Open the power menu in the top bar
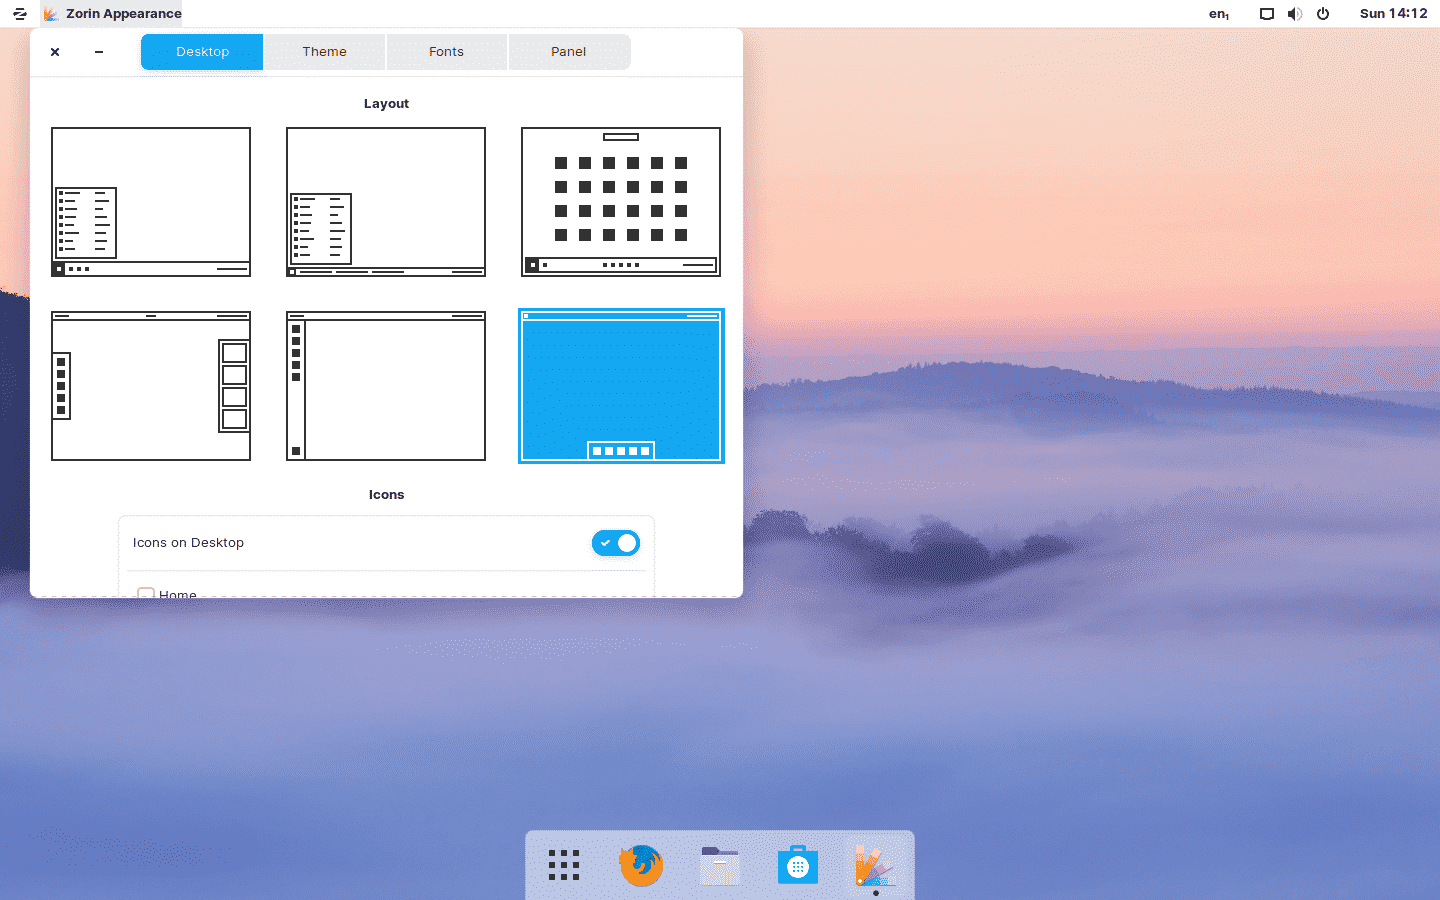This screenshot has height=900, width=1440. tap(1323, 14)
